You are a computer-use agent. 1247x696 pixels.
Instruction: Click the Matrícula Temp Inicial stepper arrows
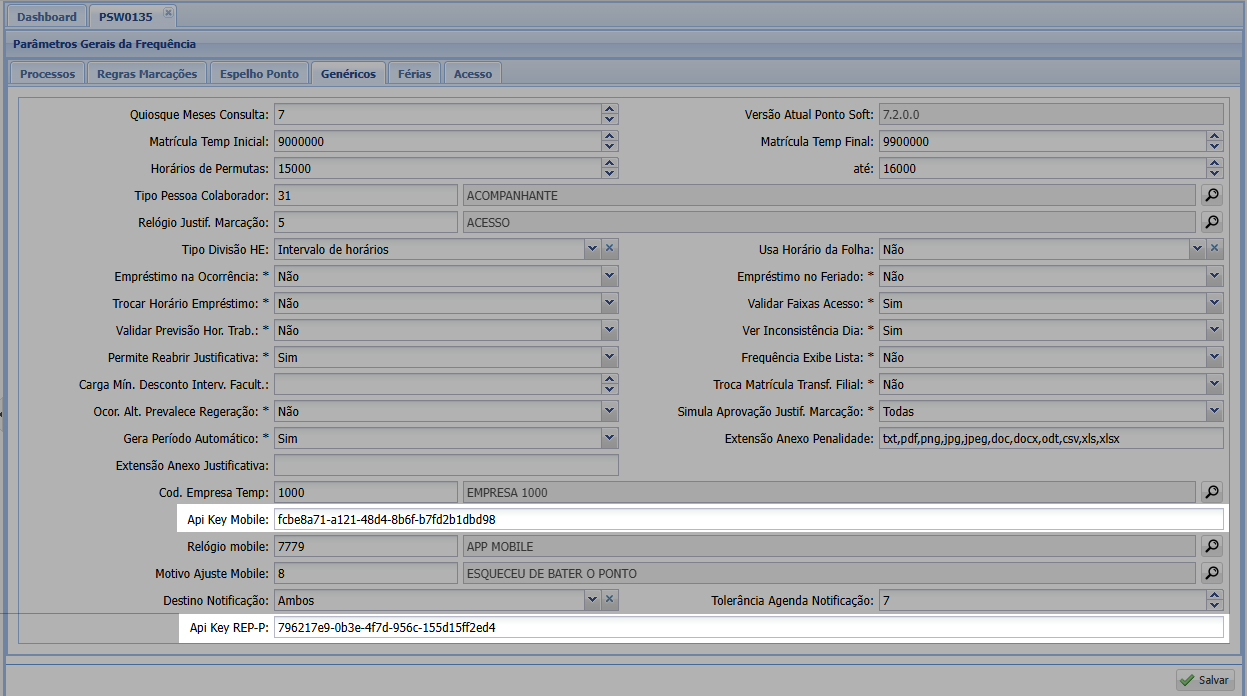[610, 141]
